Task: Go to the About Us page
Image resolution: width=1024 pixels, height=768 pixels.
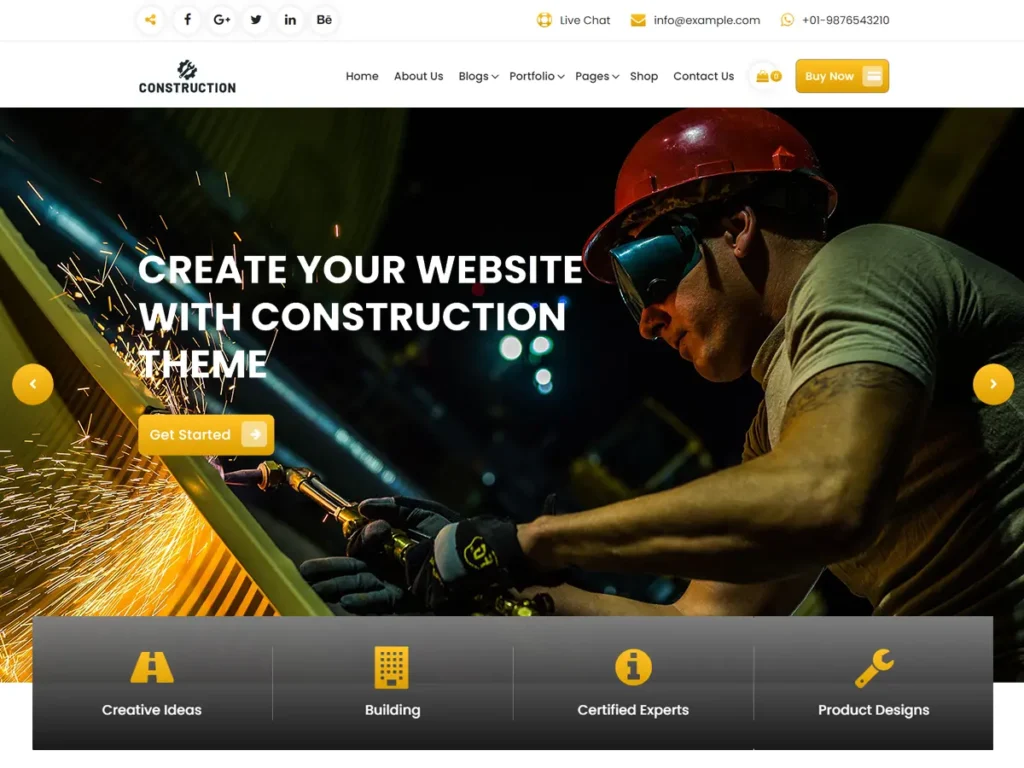Action: pyautogui.click(x=418, y=76)
